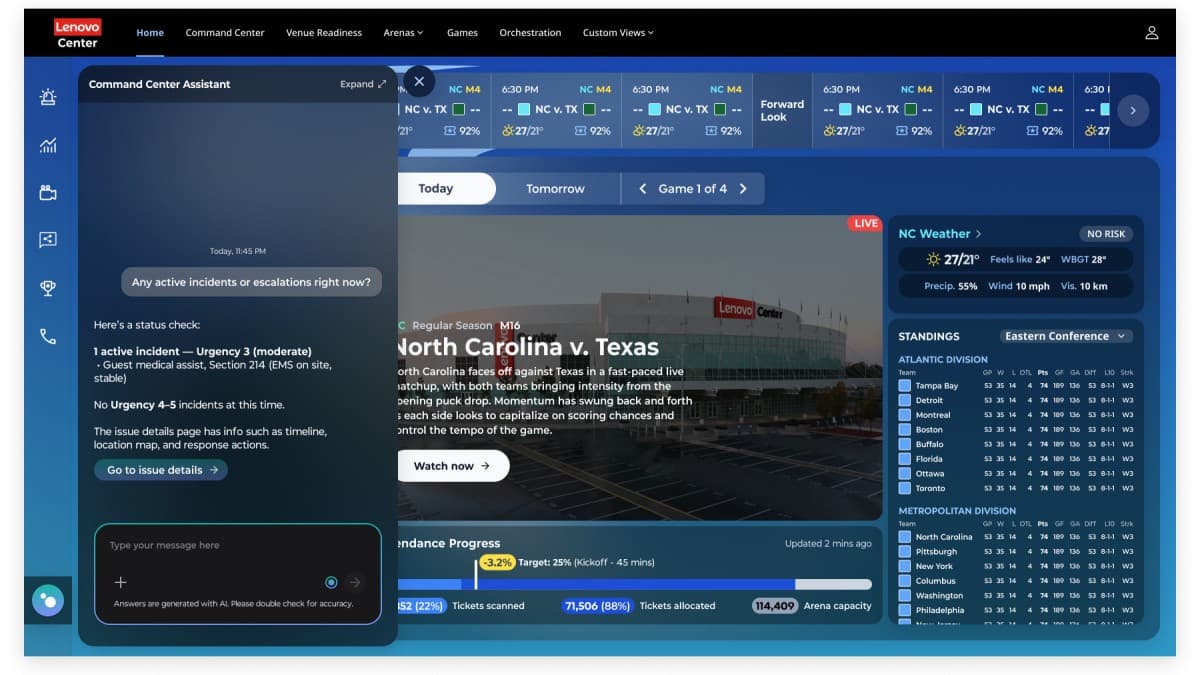Click the LIVE badge on stadium video
Screen dimensions: 1200x675
pos(865,223)
